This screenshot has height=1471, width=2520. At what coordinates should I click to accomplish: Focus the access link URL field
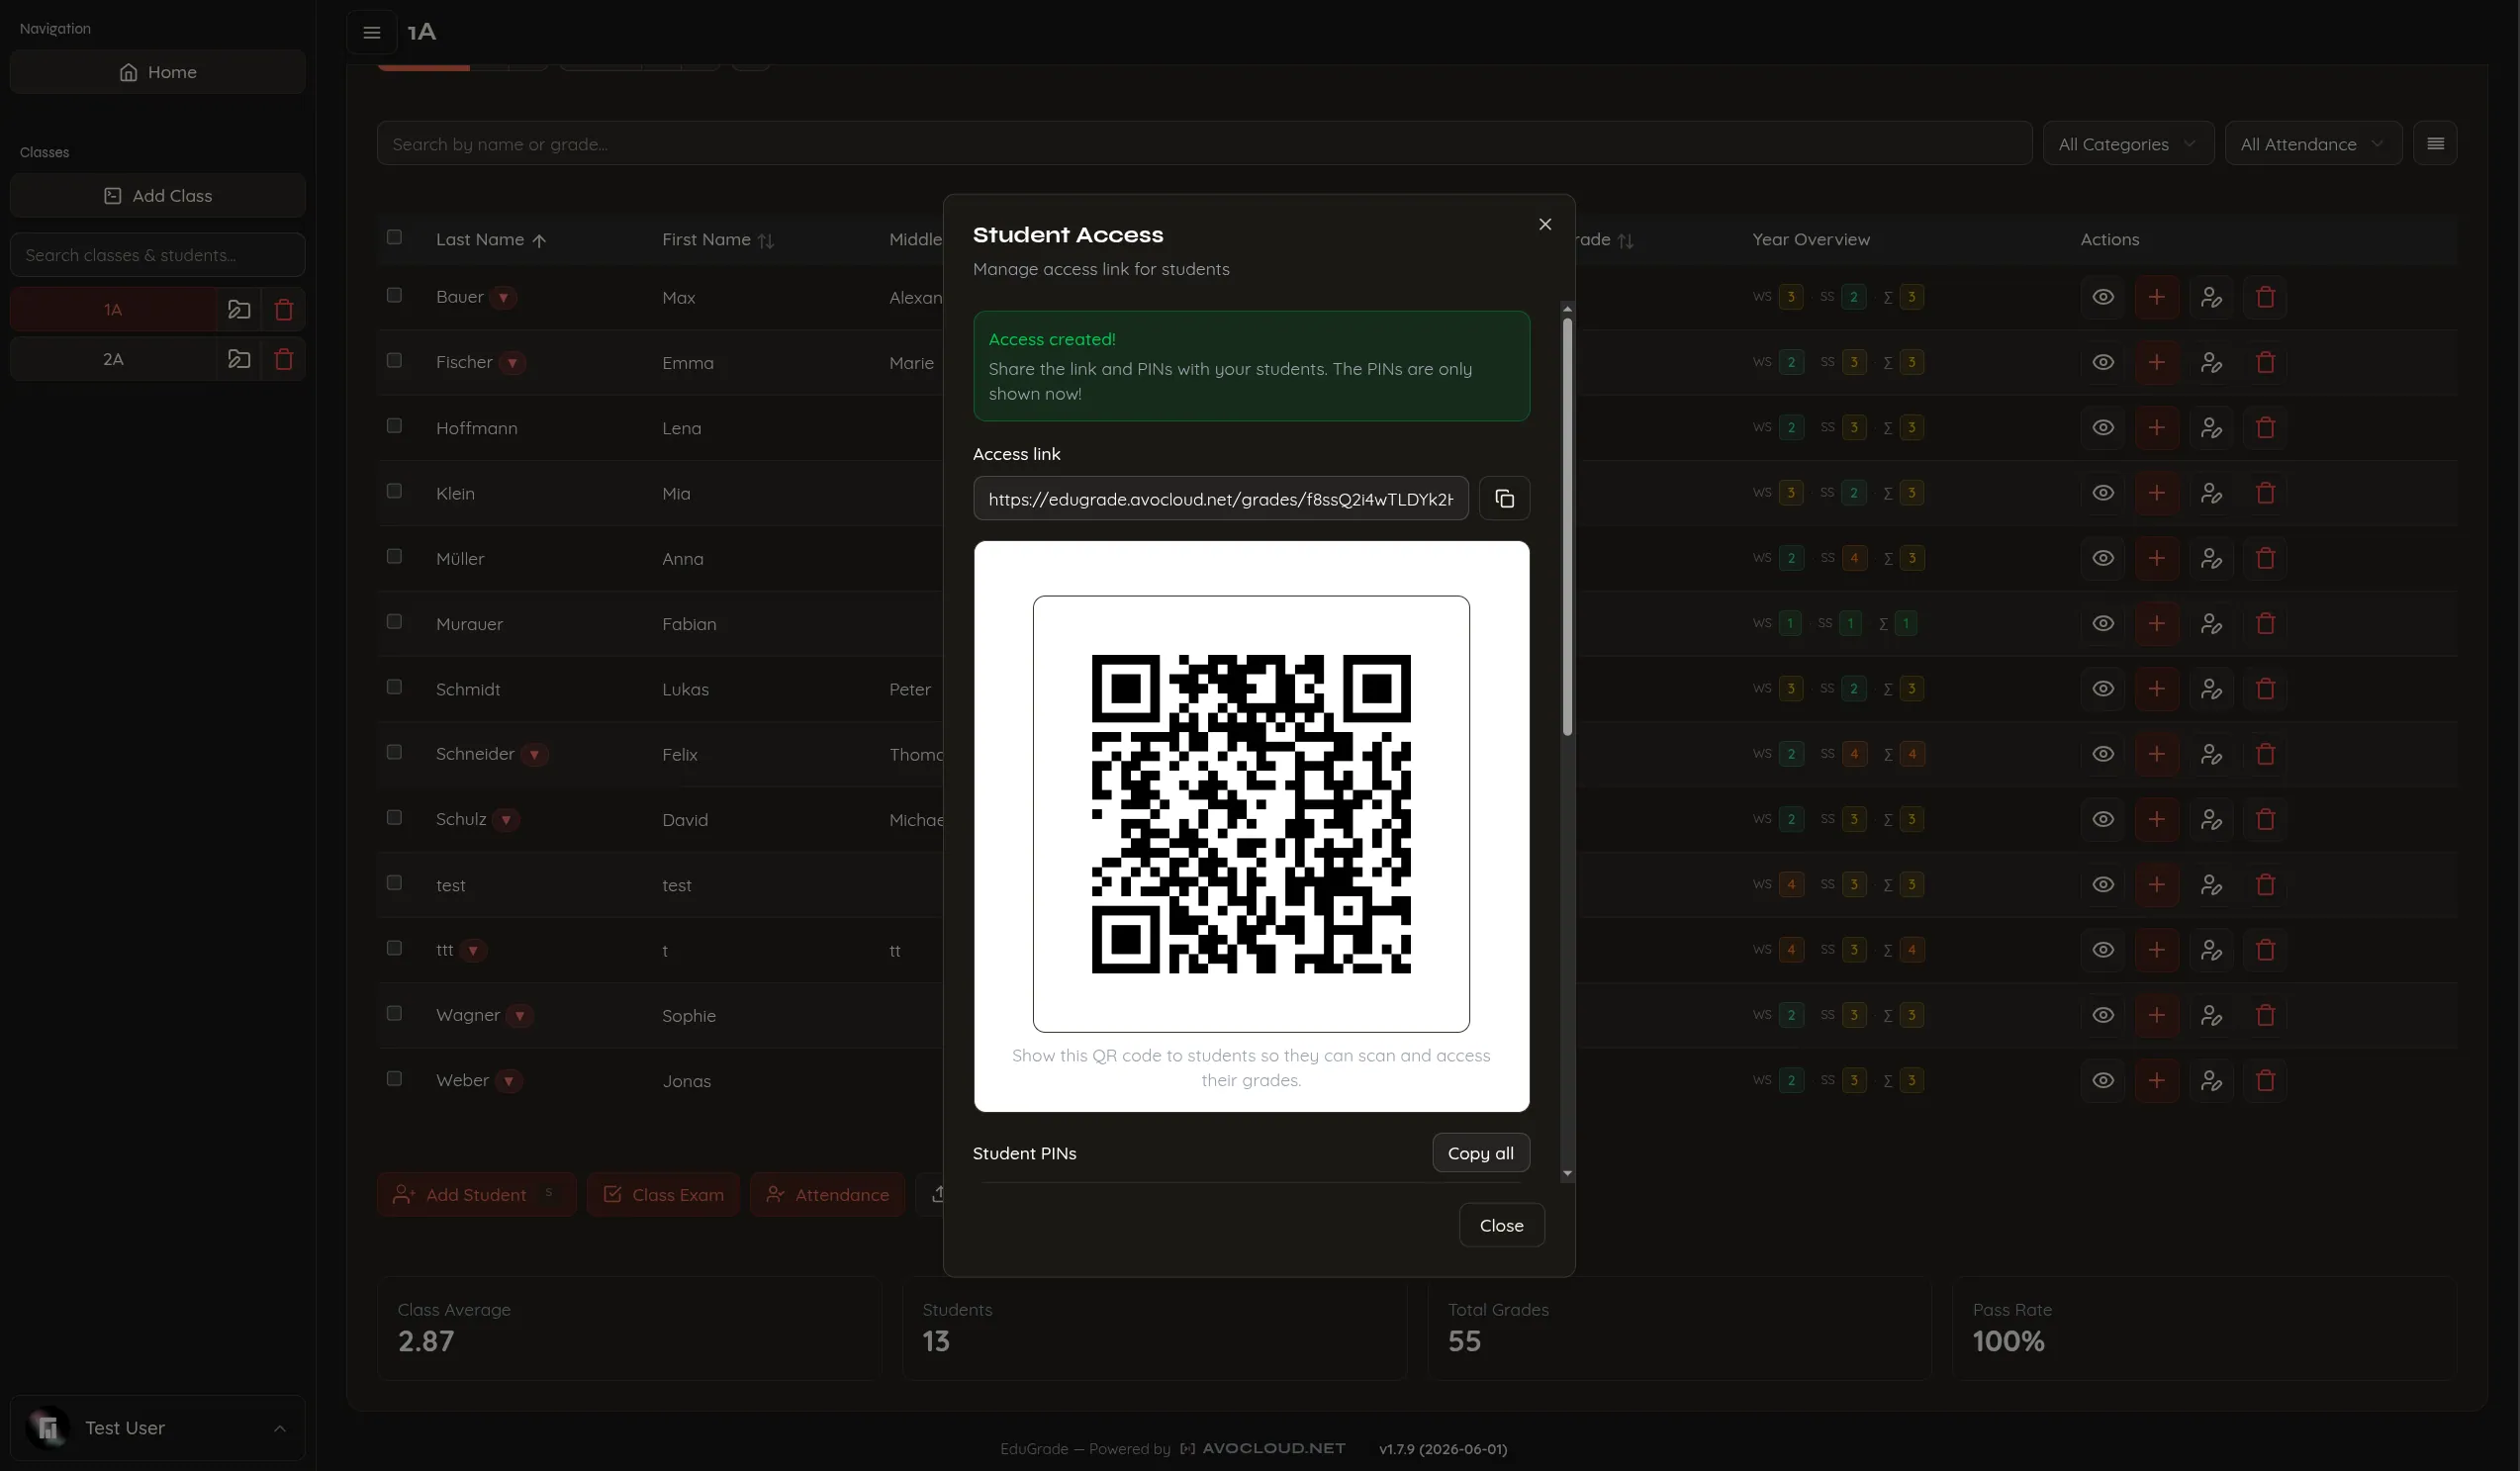[1220, 498]
